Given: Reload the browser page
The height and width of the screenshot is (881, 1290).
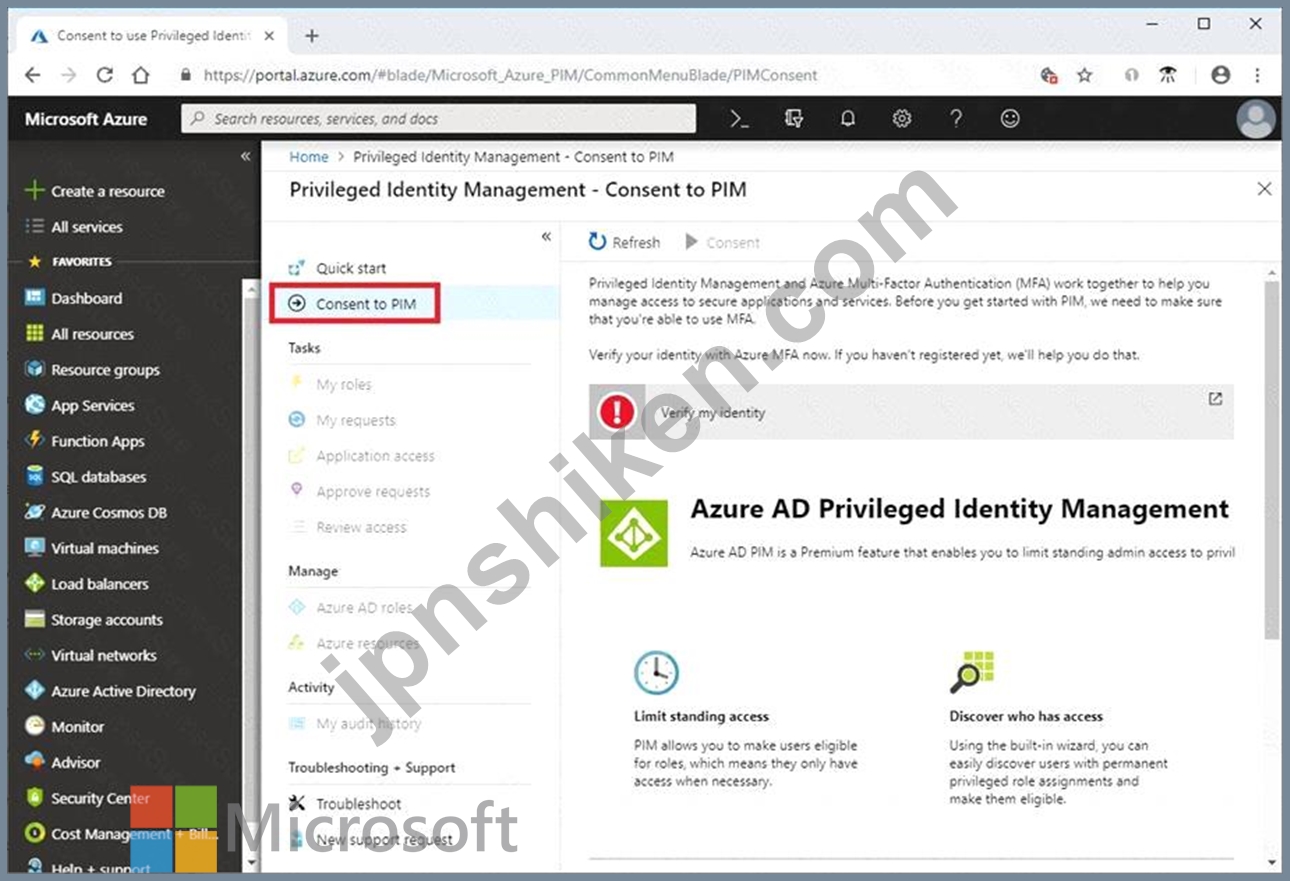Looking at the screenshot, I should (x=104, y=75).
